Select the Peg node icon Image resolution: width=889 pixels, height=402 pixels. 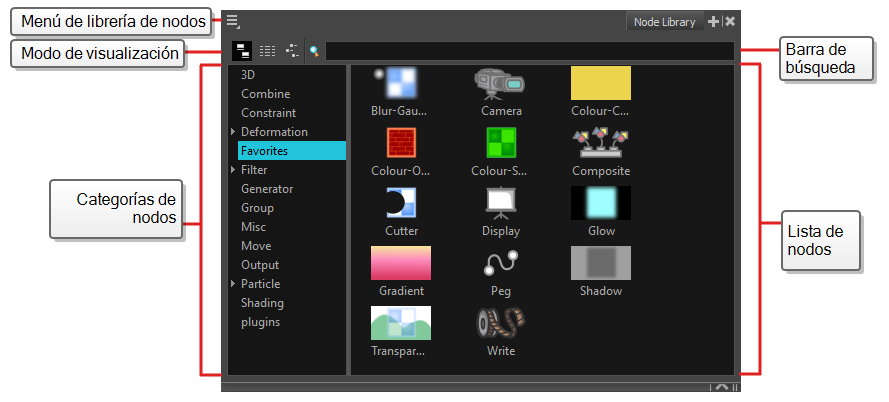click(x=501, y=264)
